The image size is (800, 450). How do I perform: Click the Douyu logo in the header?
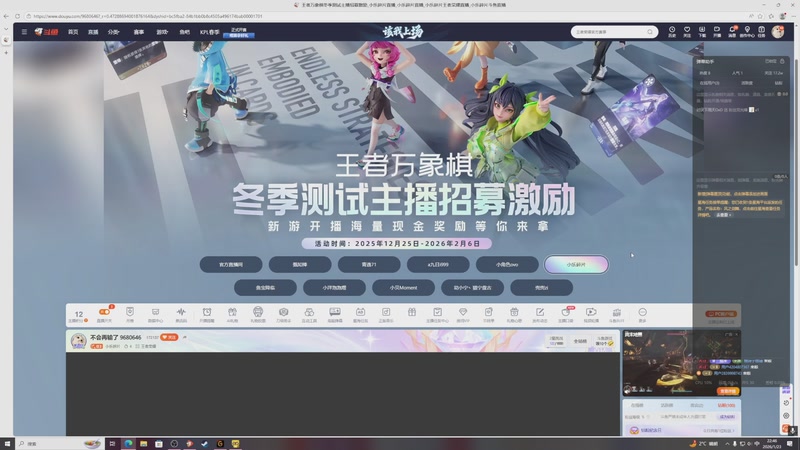46,32
